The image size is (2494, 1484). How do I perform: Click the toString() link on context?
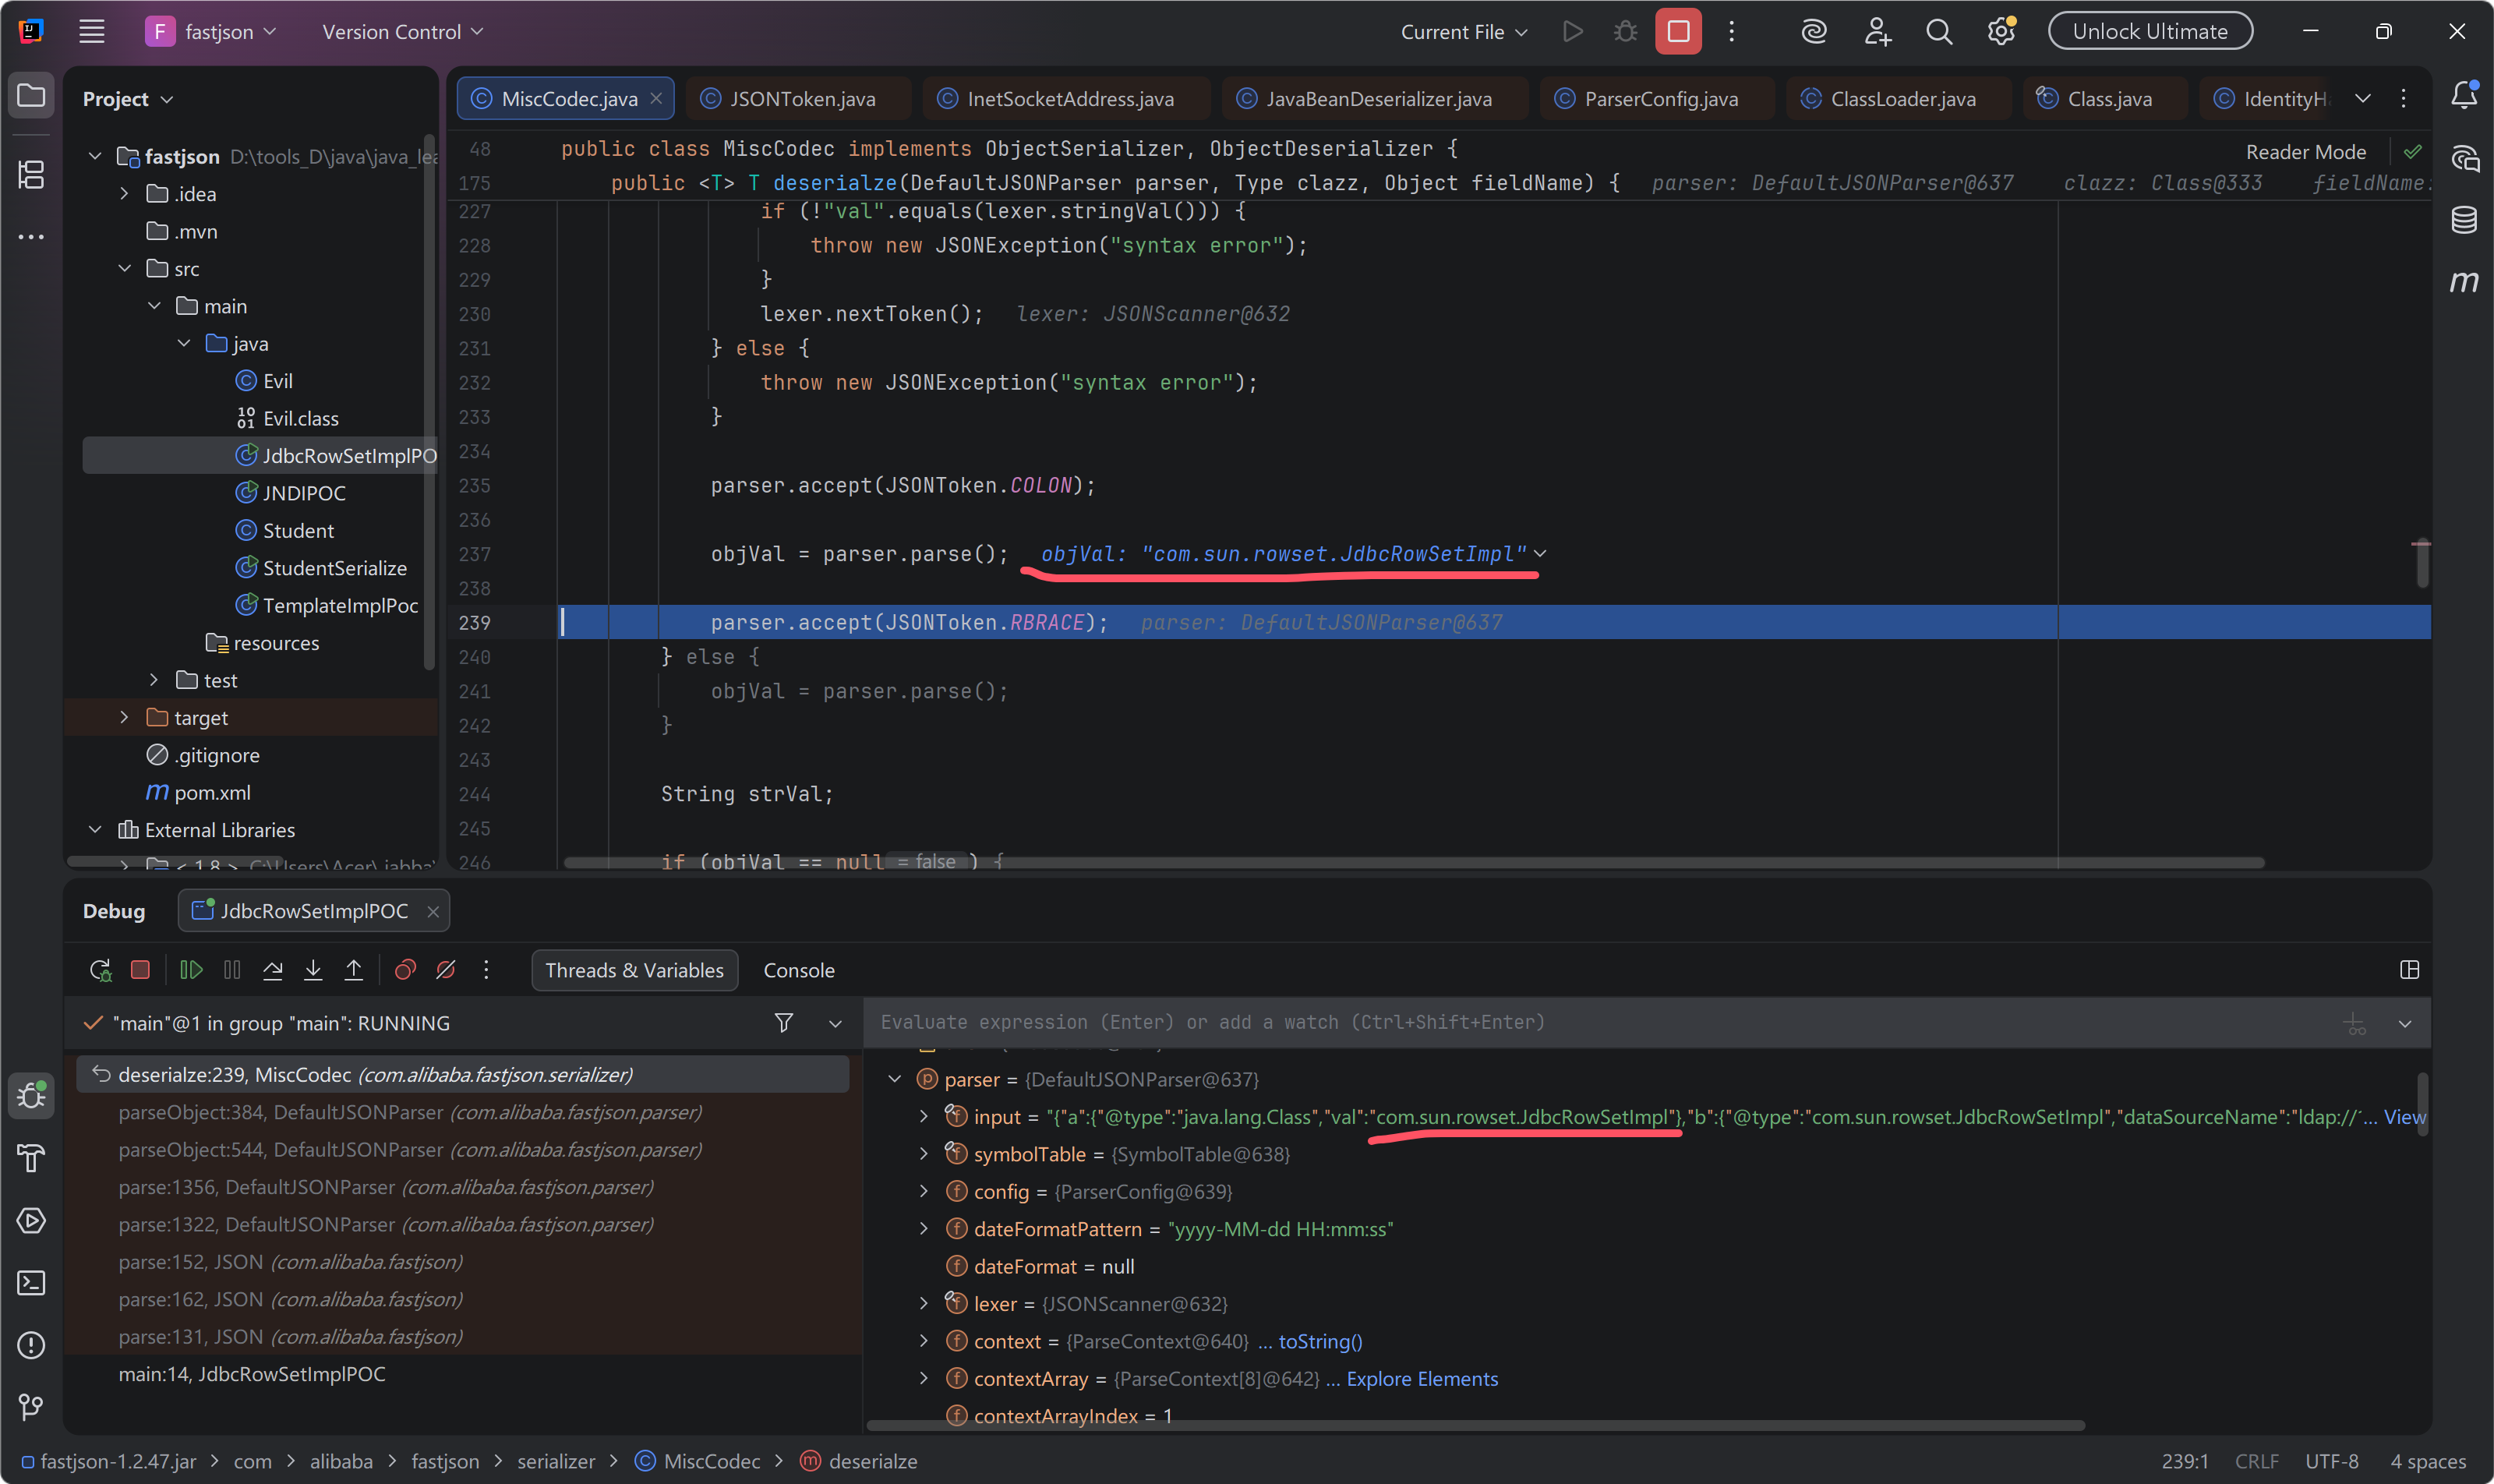pos(1320,1341)
